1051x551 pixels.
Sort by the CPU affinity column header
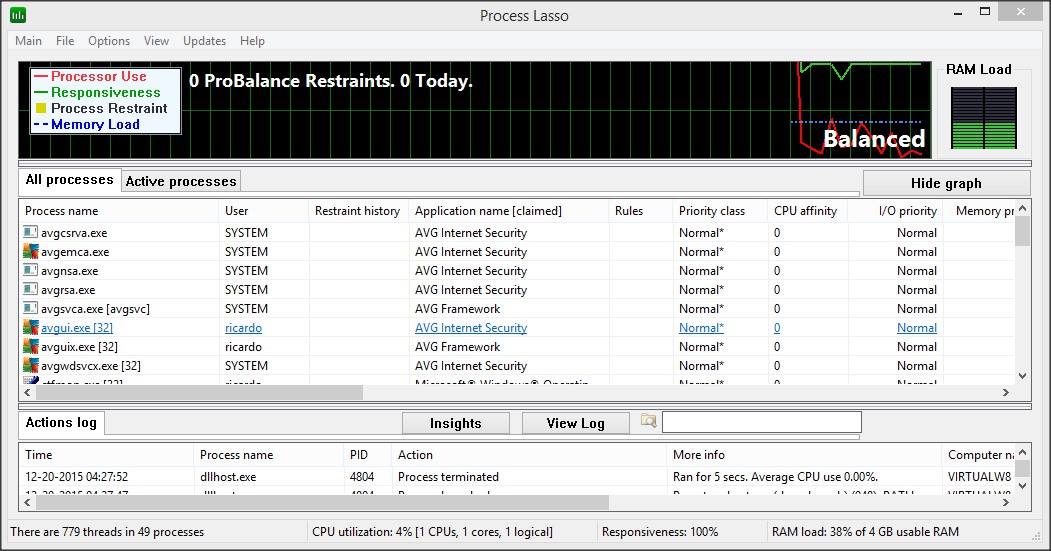tap(808, 210)
